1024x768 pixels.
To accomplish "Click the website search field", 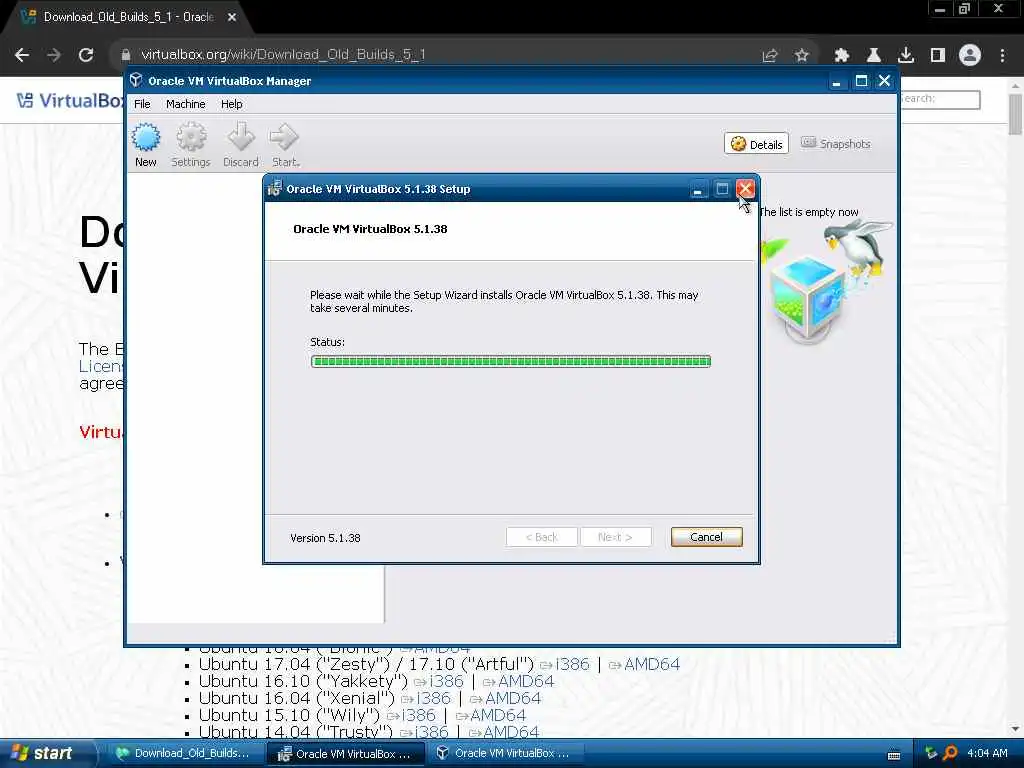I will [x=939, y=99].
